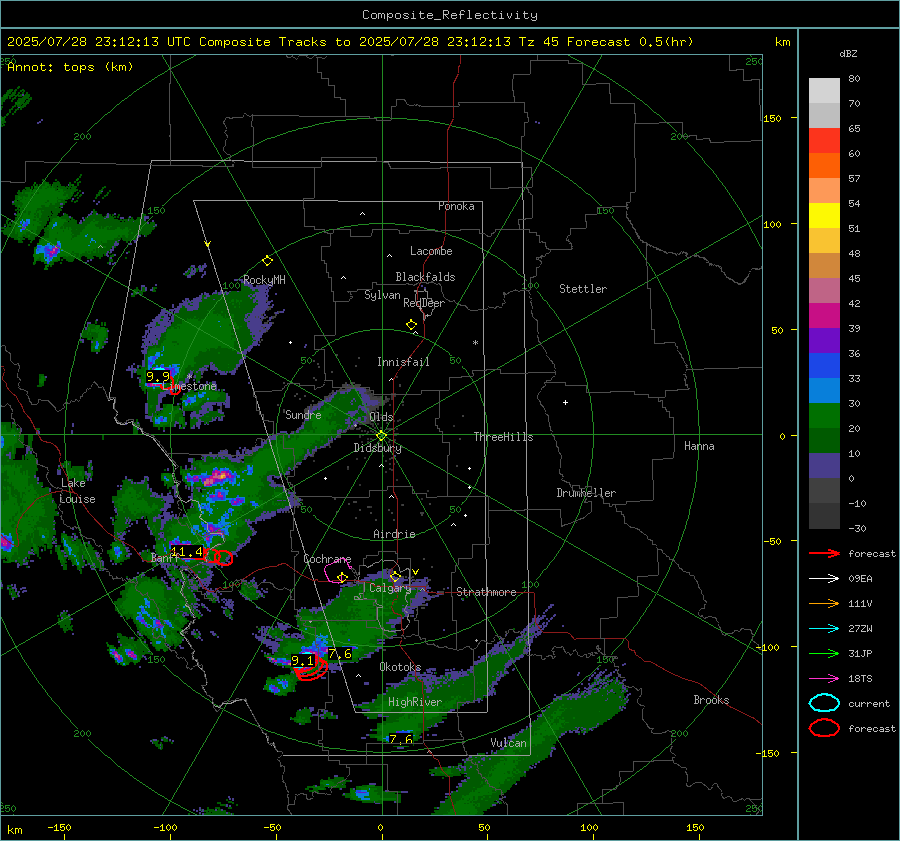Click the magenta 18TS arrow legend icon
Image resolution: width=900 pixels, height=841 pixels.
pyautogui.click(x=824, y=679)
